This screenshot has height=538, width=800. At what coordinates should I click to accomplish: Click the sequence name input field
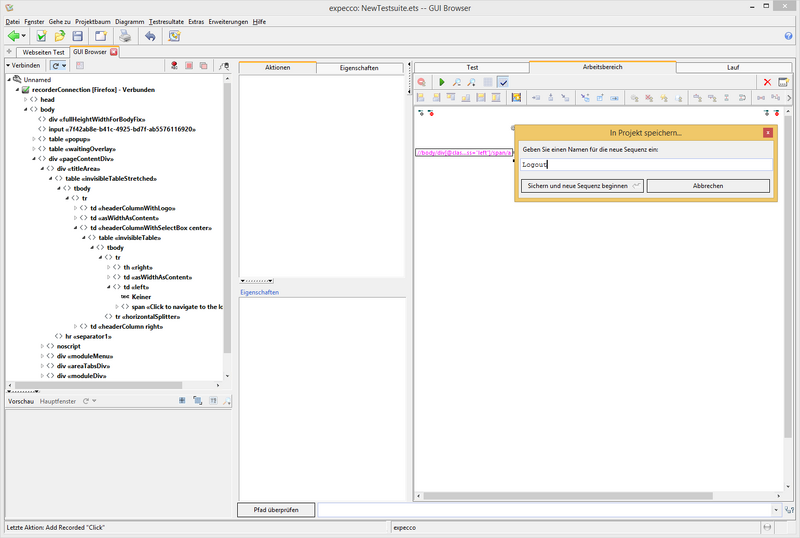(x=645, y=165)
